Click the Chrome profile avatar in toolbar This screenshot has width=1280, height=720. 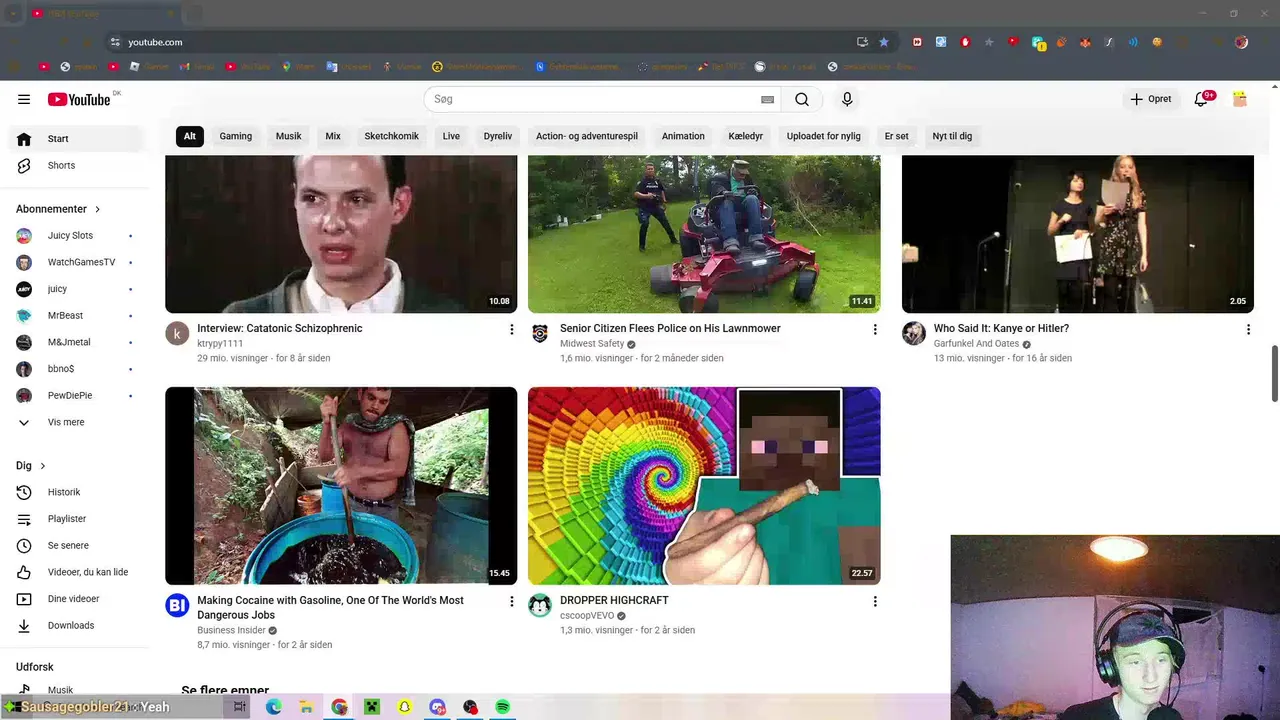tap(1241, 42)
